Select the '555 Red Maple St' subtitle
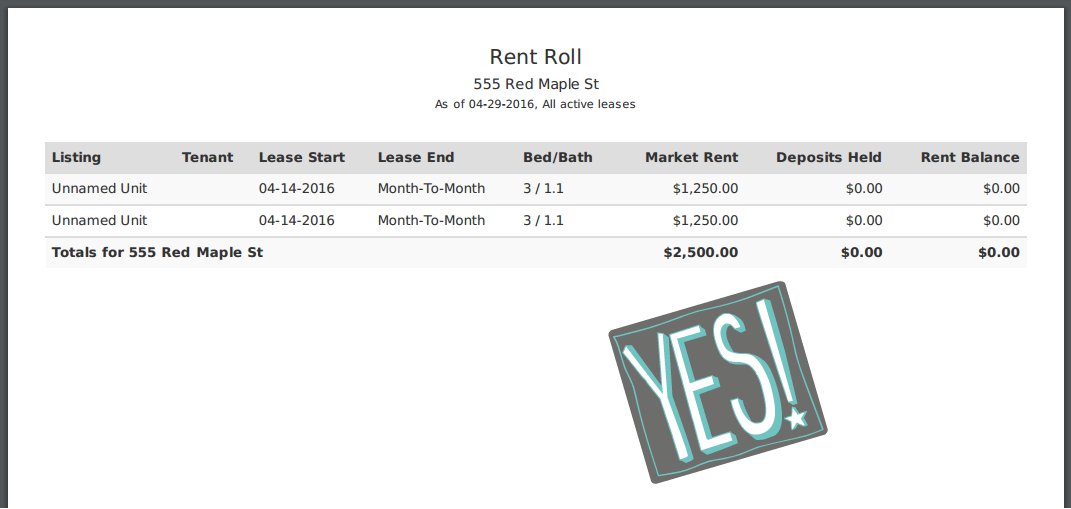Screen dimensions: 1071x509 click(536, 84)
